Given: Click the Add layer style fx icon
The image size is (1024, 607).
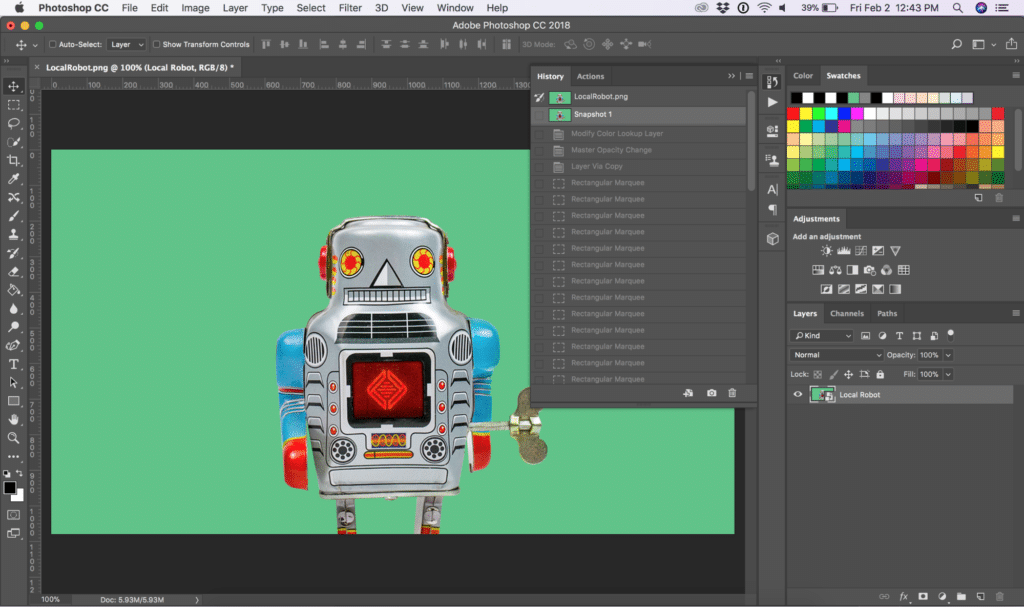Looking at the screenshot, I should click(904, 596).
